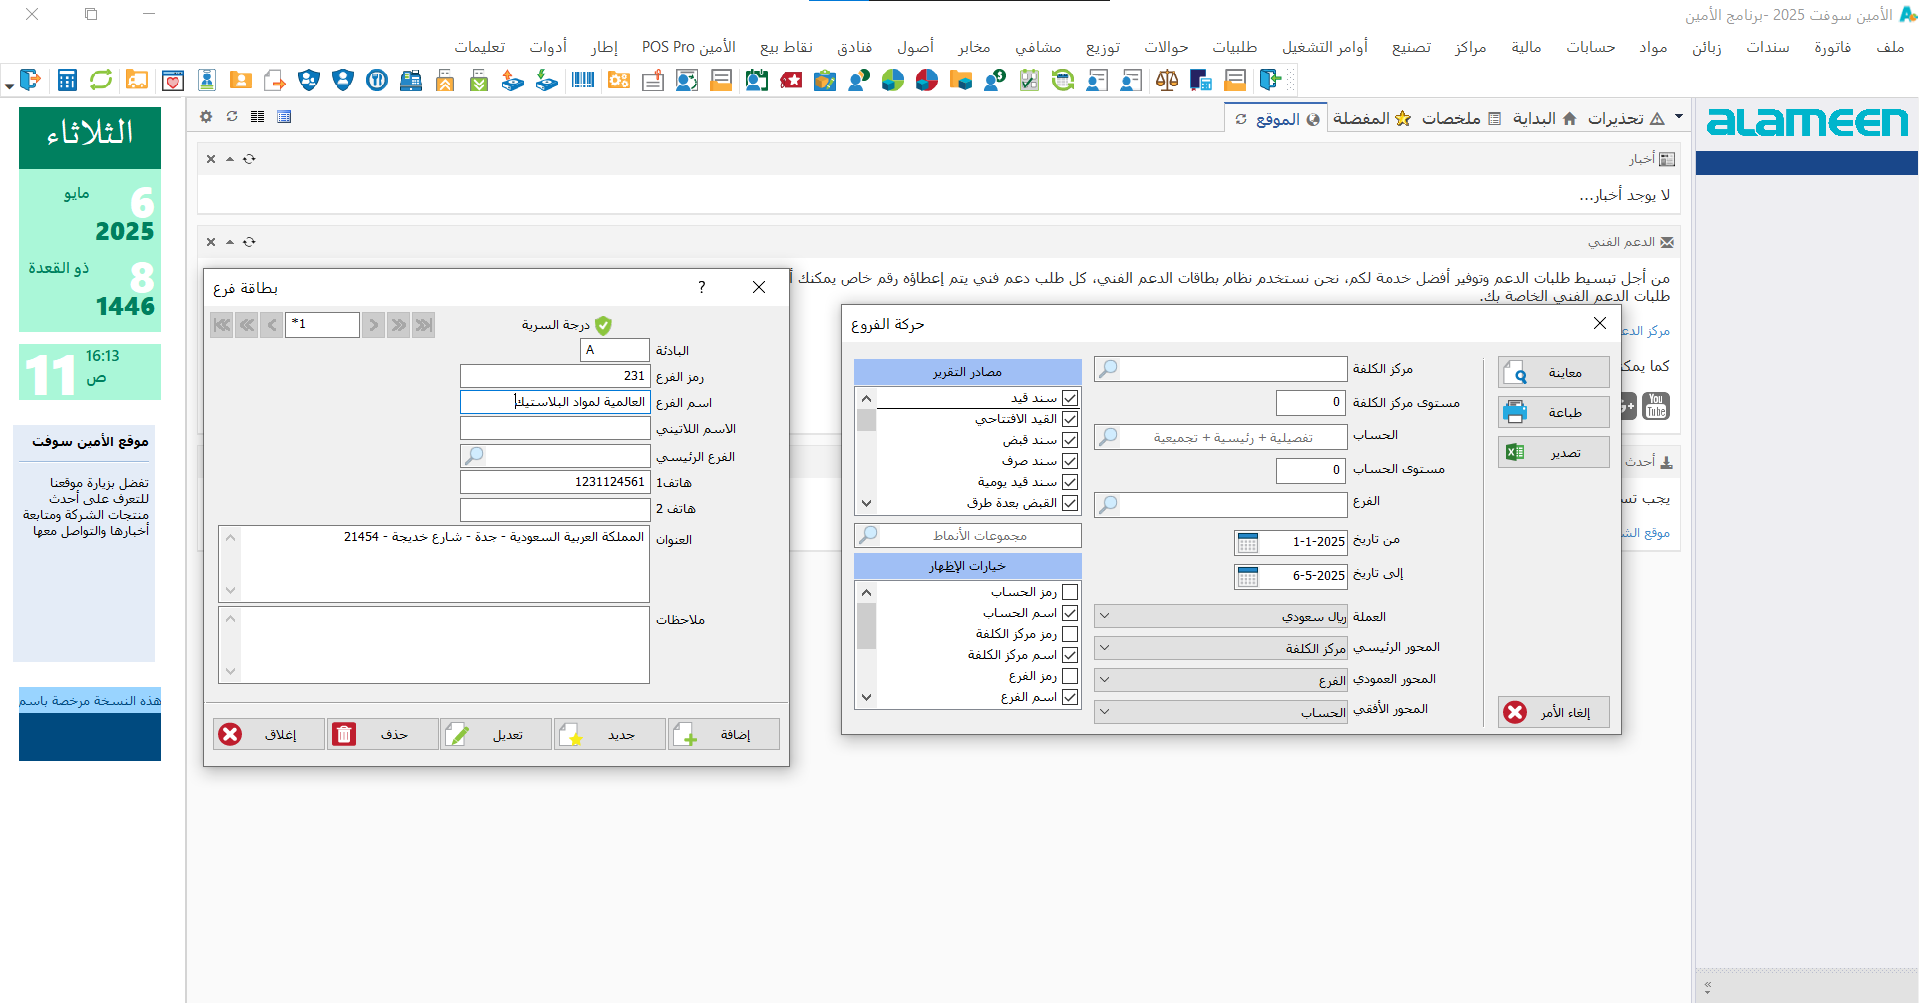The height and width of the screenshot is (1003, 1920).
Task: Click the balance scales toolbar icon
Action: (1166, 80)
